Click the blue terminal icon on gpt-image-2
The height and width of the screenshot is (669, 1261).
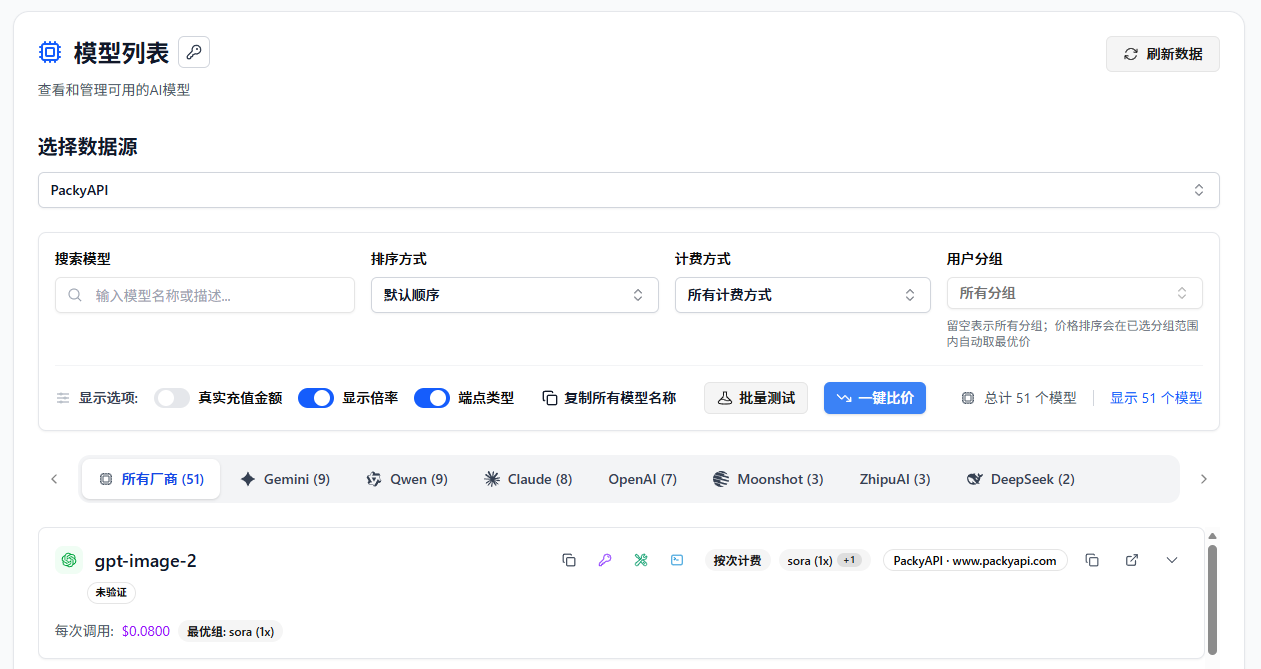click(677, 560)
